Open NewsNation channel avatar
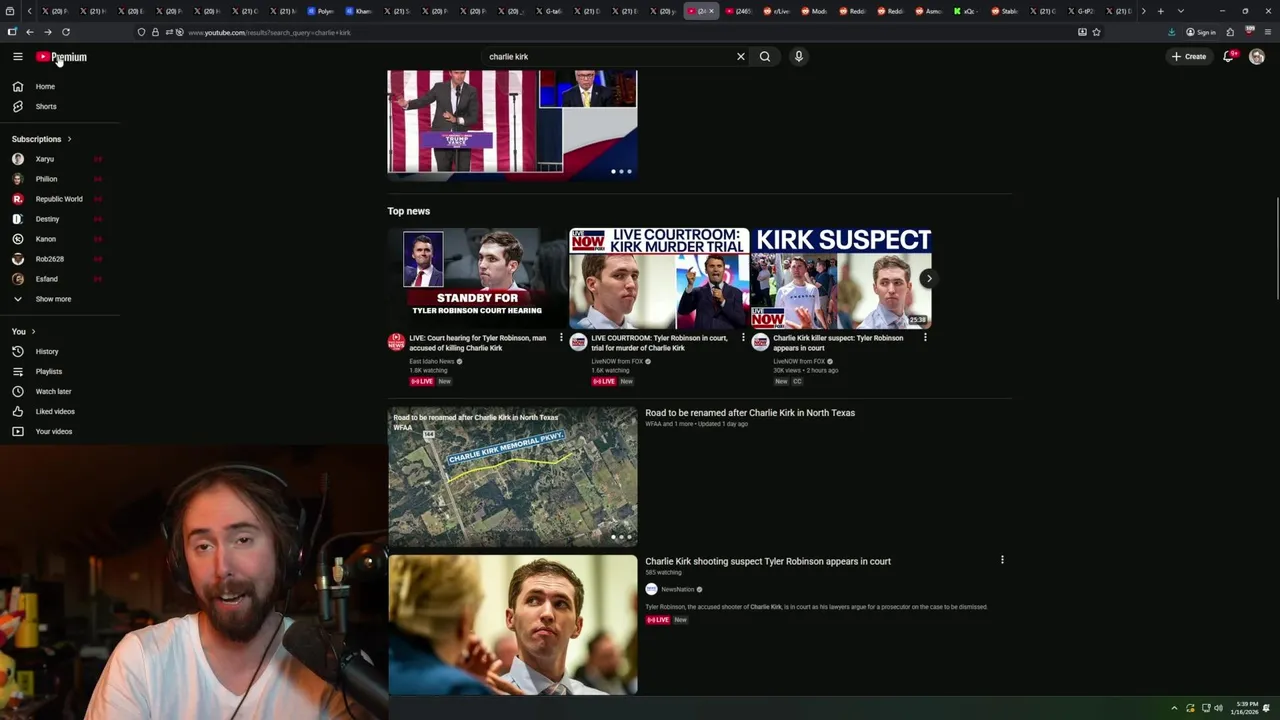Viewport: 1280px width, 720px height. [651, 589]
